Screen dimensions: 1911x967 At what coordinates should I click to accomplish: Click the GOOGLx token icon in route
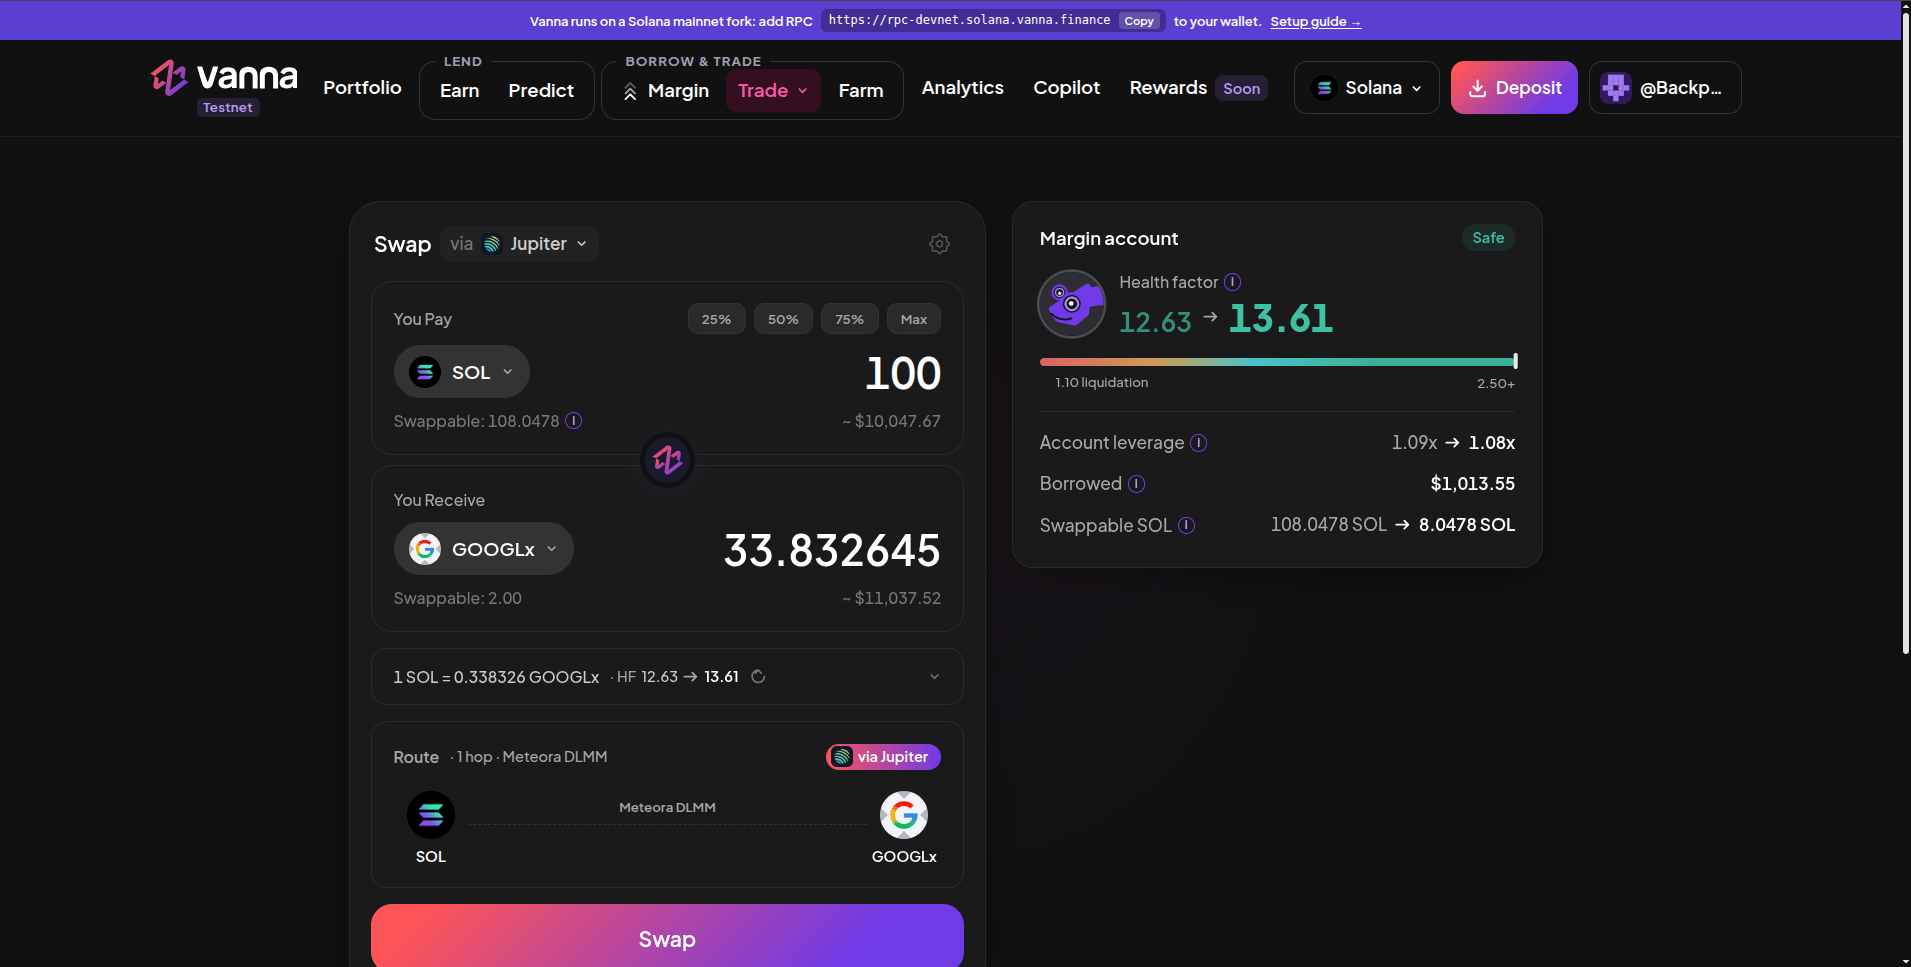(x=904, y=816)
